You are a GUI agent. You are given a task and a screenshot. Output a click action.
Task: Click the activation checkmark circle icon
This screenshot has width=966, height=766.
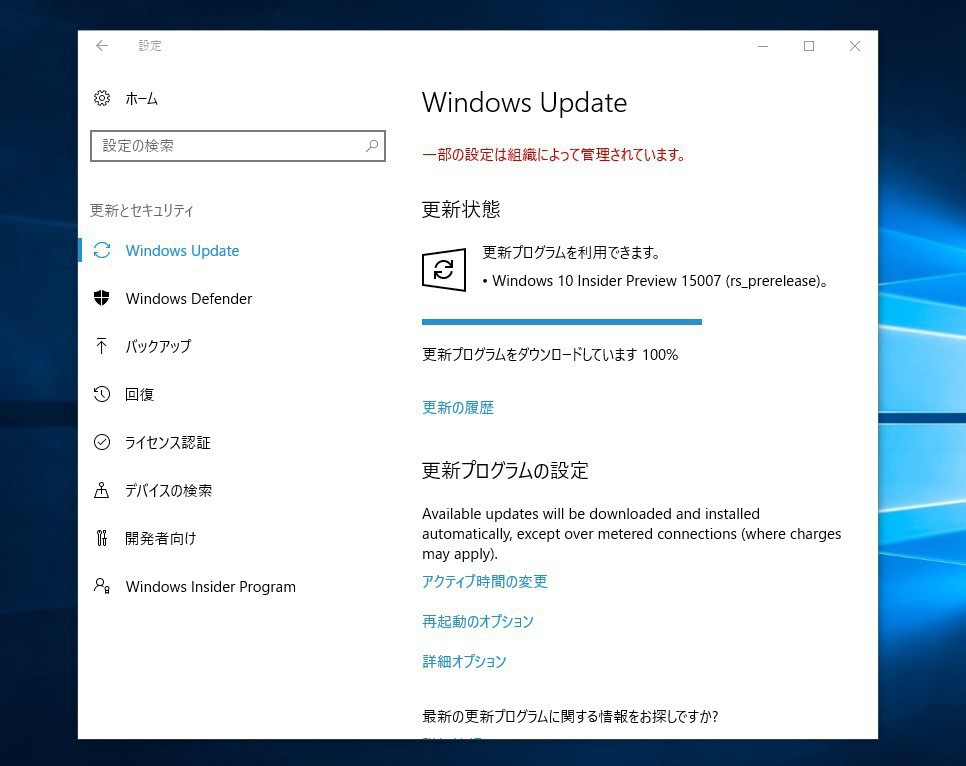tap(102, 442)
